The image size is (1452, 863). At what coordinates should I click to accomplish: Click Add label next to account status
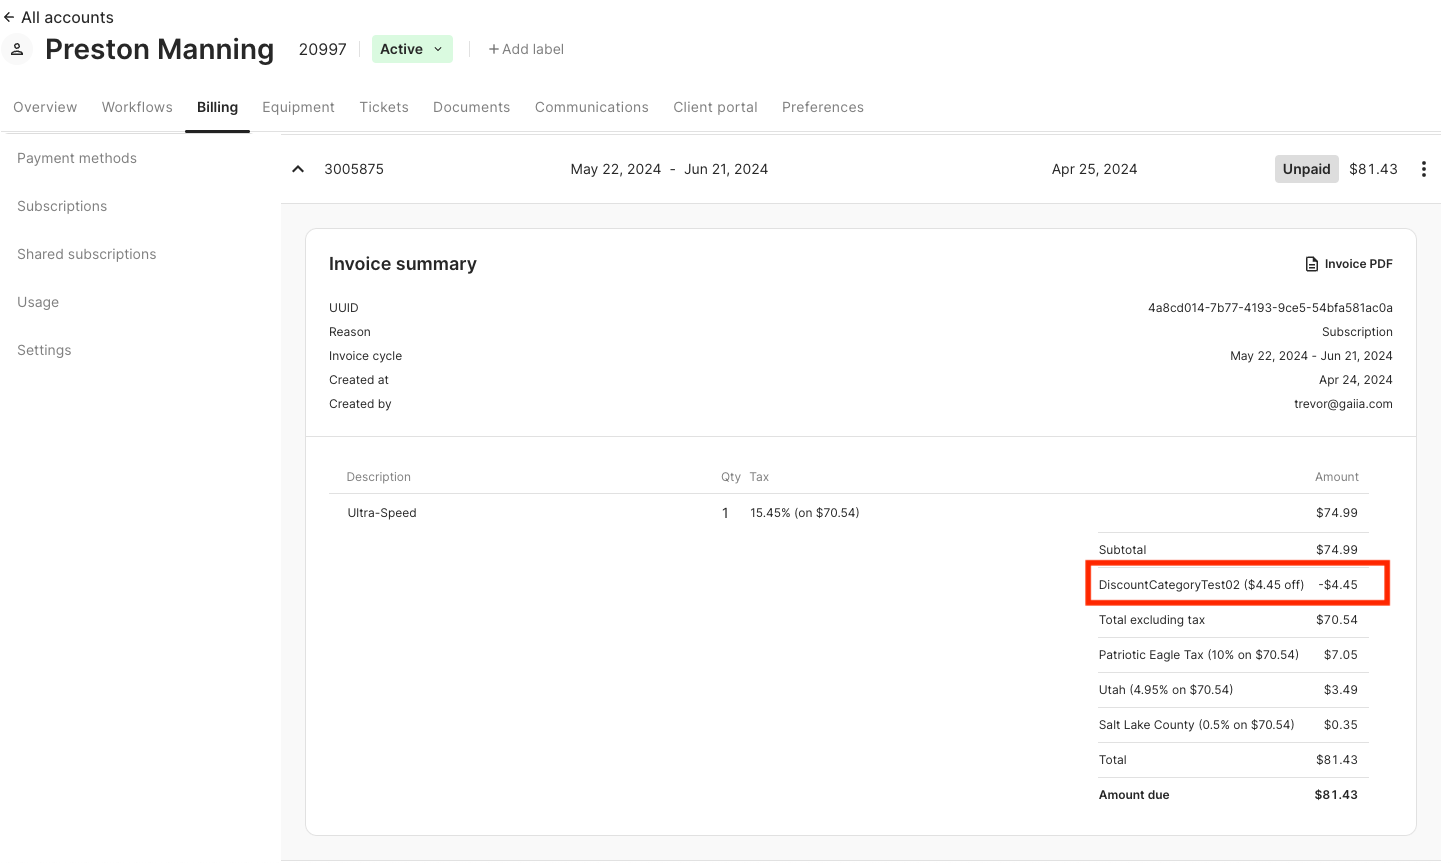point(526,49)
